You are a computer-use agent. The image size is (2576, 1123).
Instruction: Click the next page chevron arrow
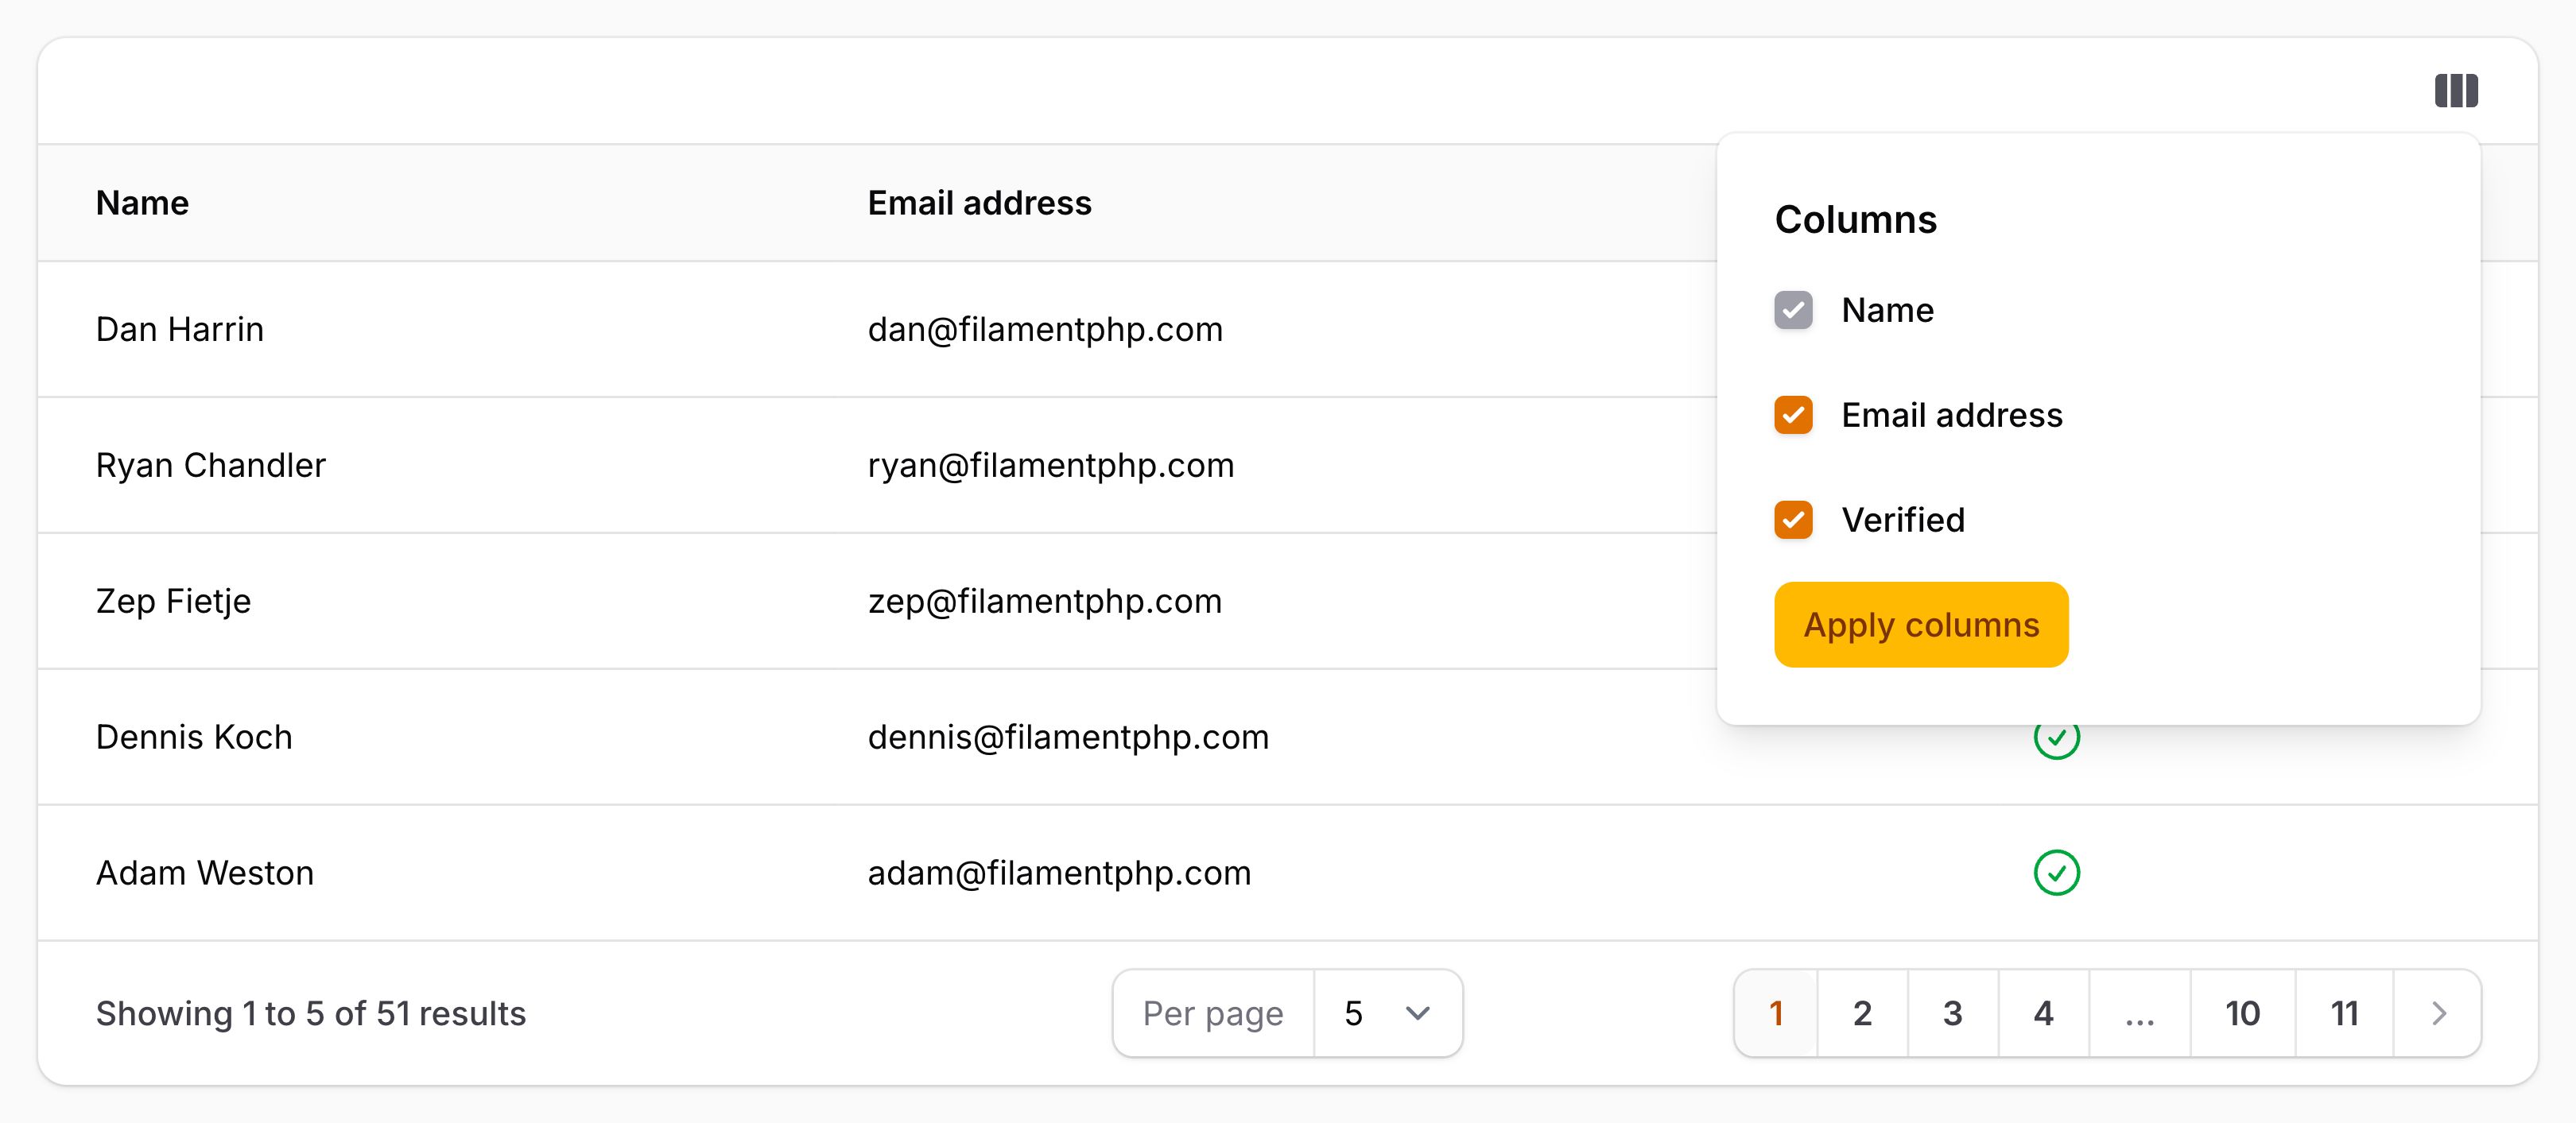pyautogui.click(x=2437, y=1013)
